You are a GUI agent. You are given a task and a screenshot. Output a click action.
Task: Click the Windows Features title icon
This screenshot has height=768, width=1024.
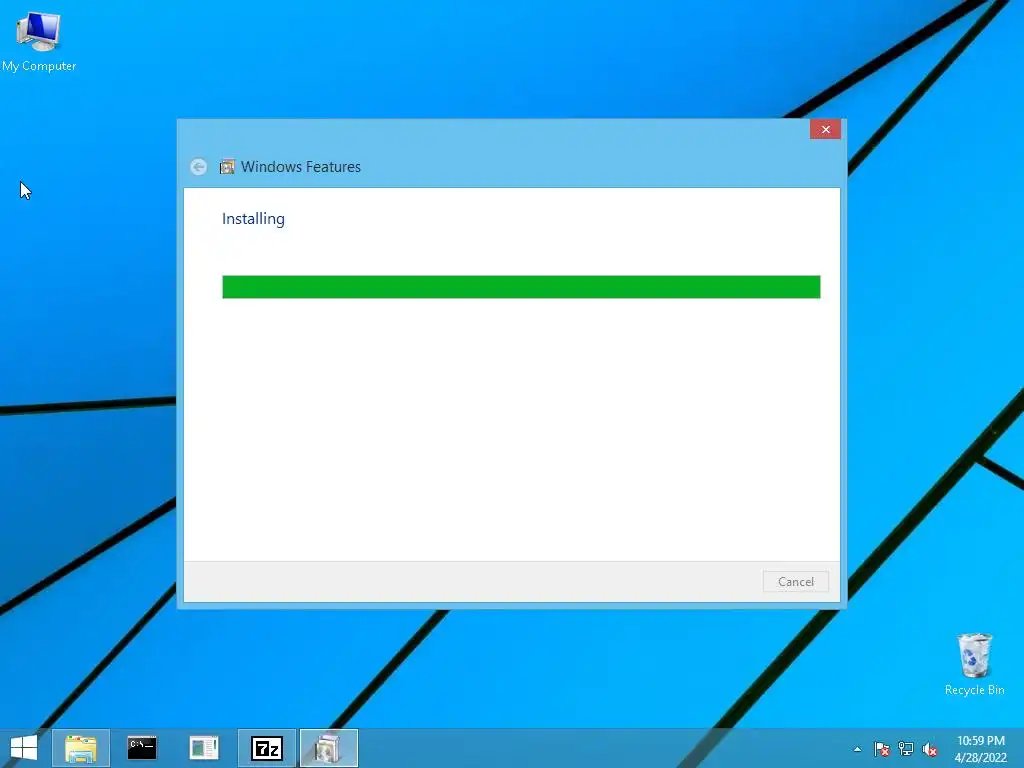pyautogui.click(x=227, y=167)
